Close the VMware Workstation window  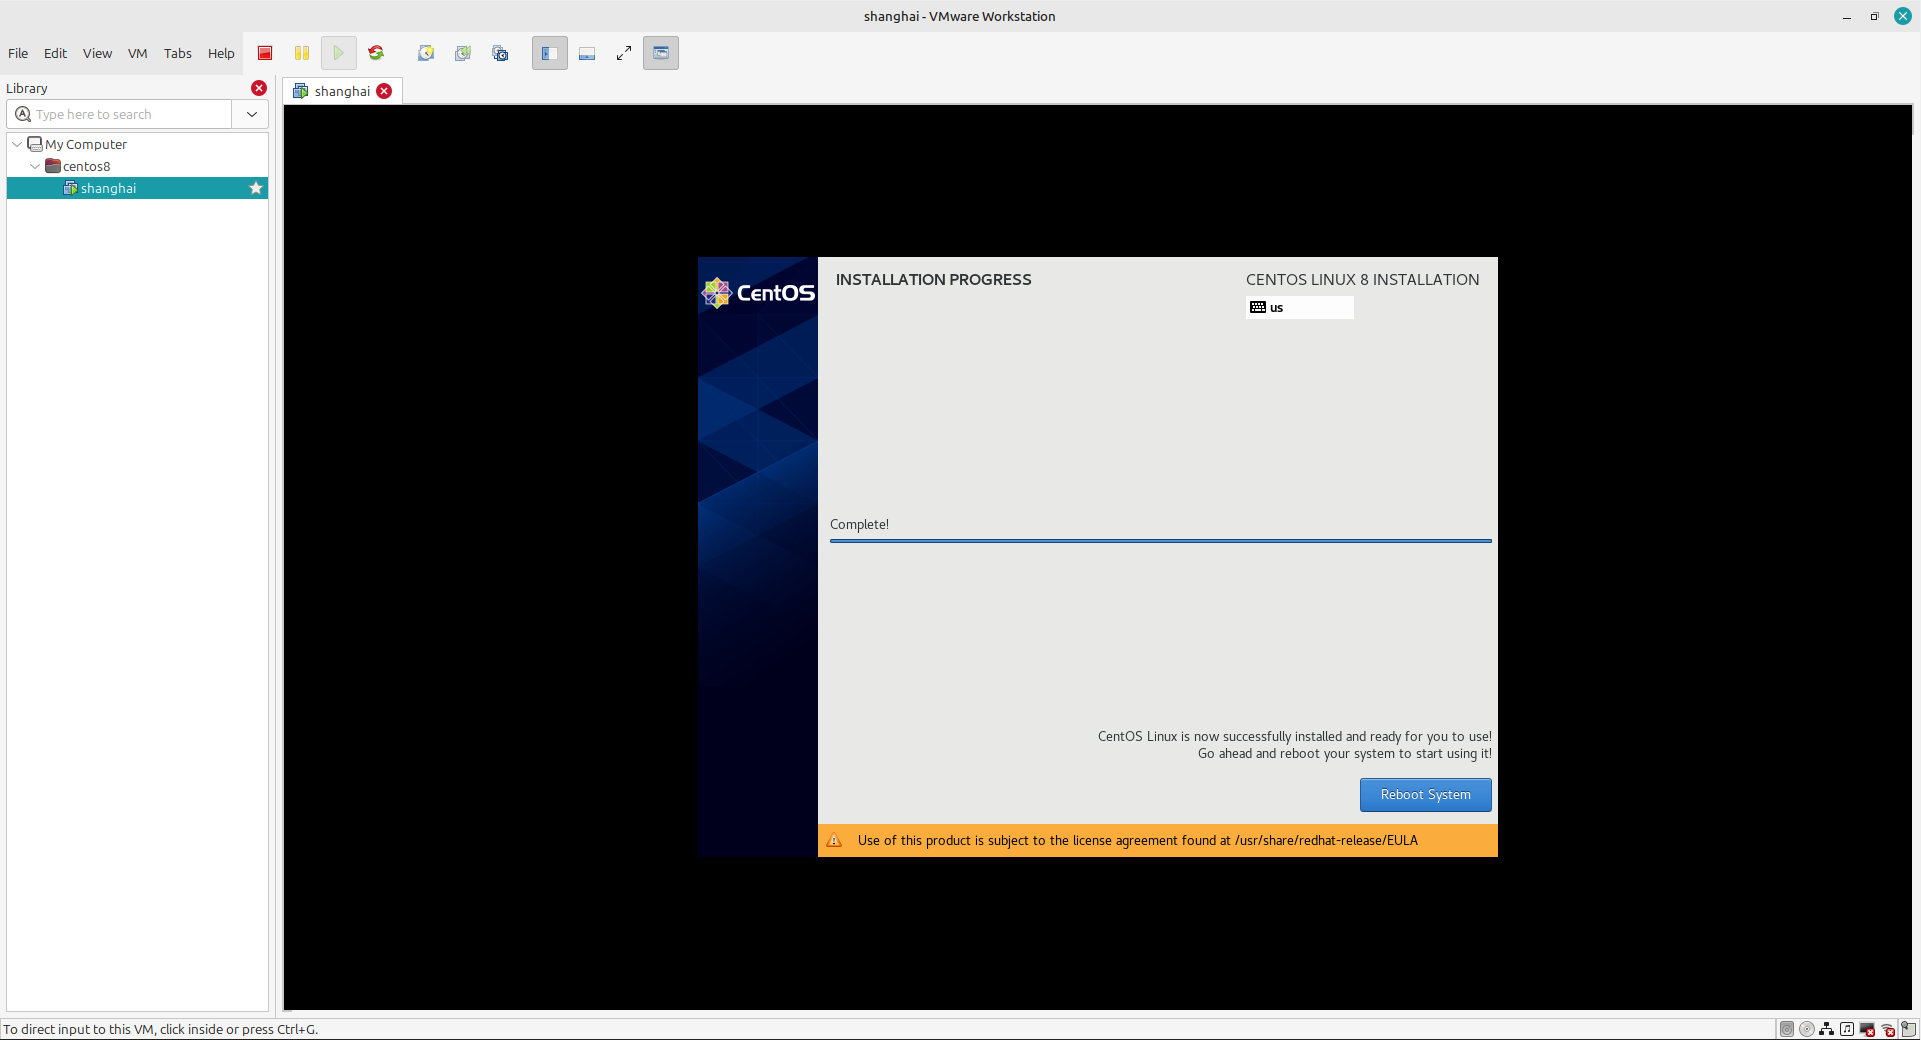click(1903, 16)
